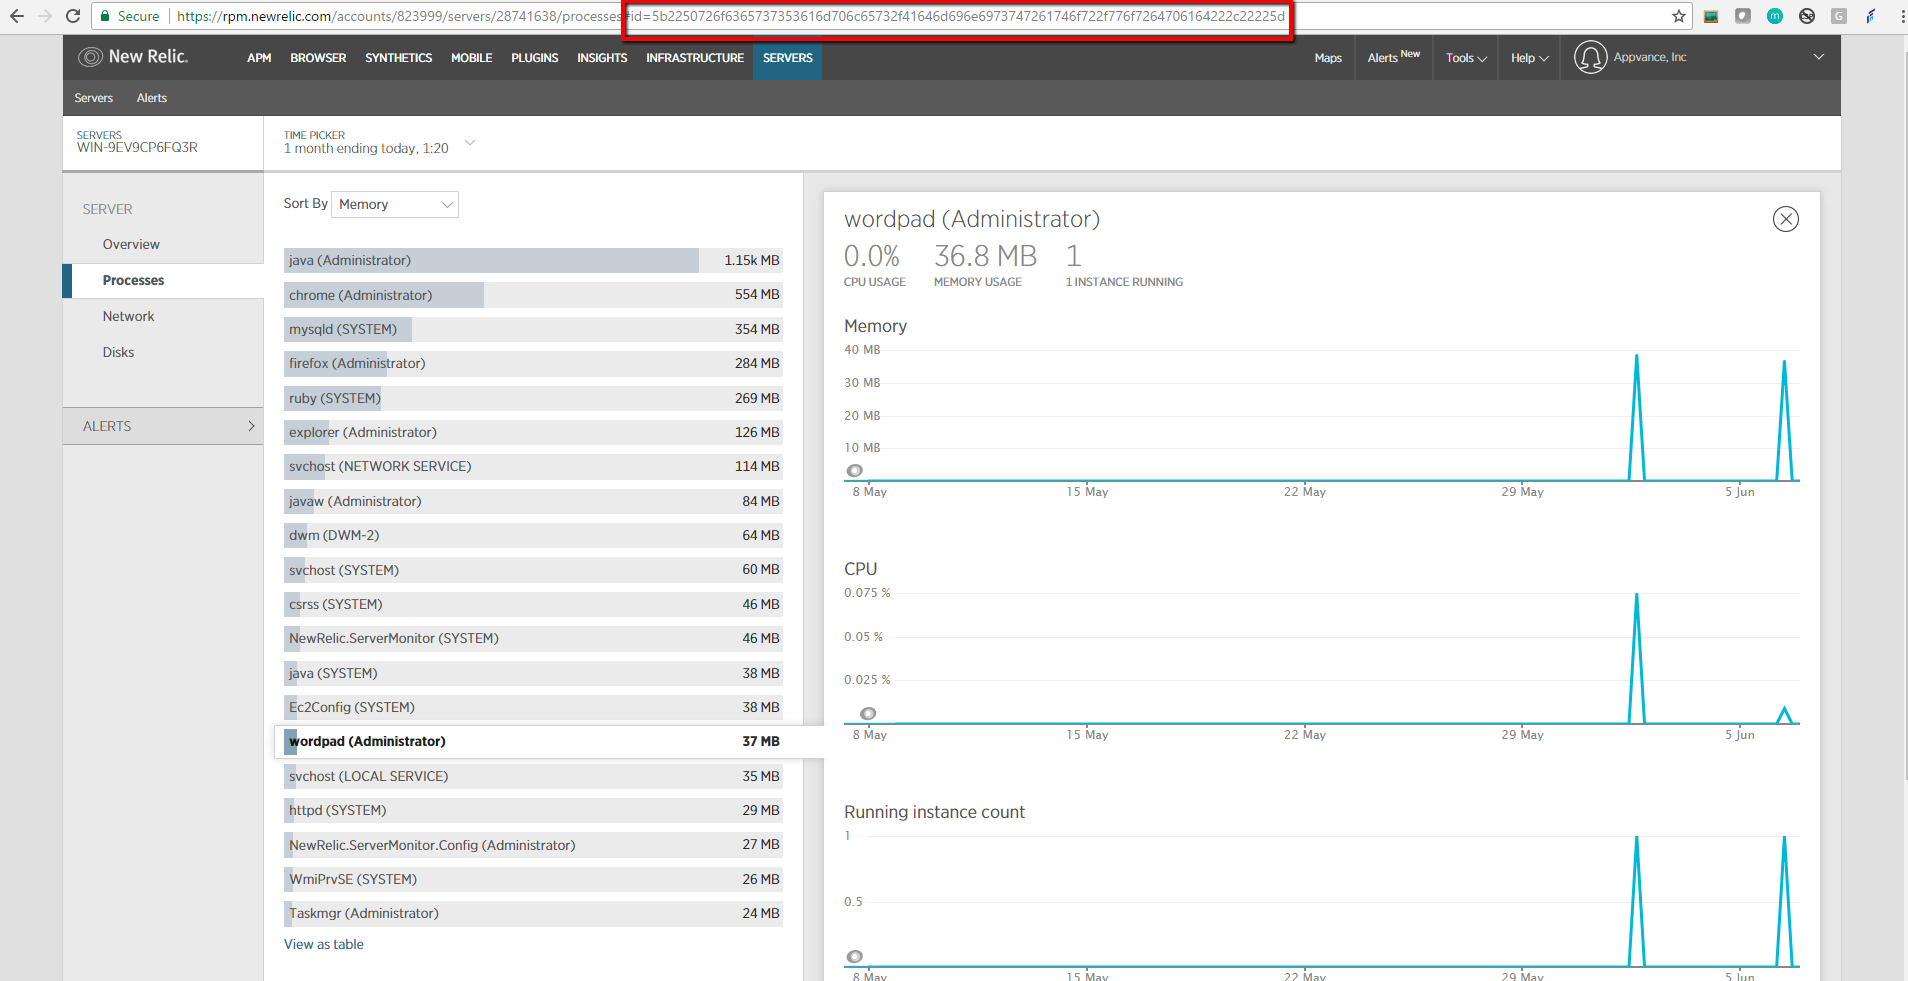Click the green circle browser extension icon
Viewport: 1908px width, 981px height.
click(x=1775, y=16)
